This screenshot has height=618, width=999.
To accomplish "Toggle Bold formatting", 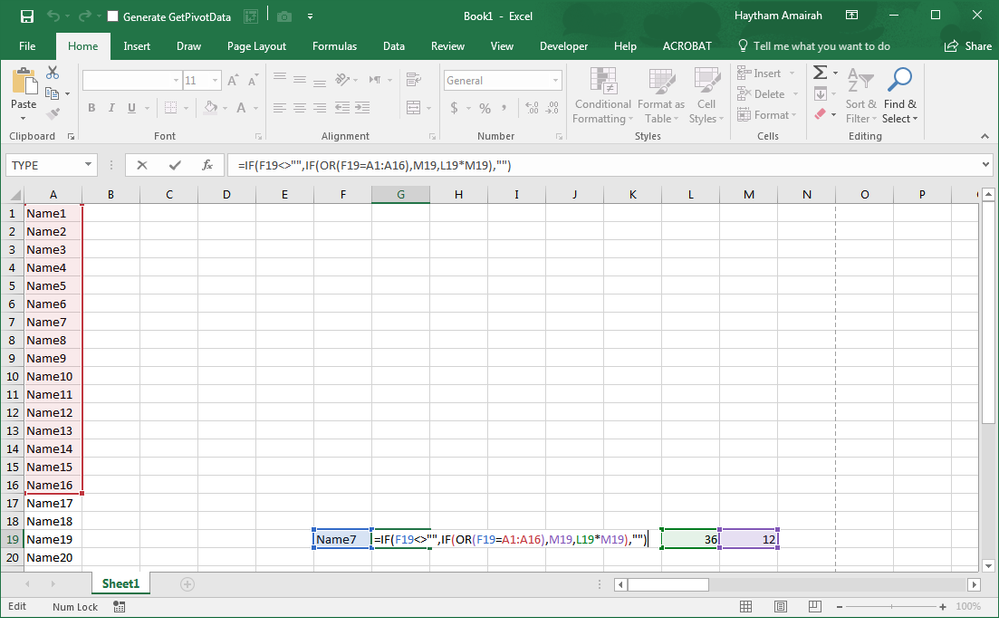I will (x=92, y=108).
